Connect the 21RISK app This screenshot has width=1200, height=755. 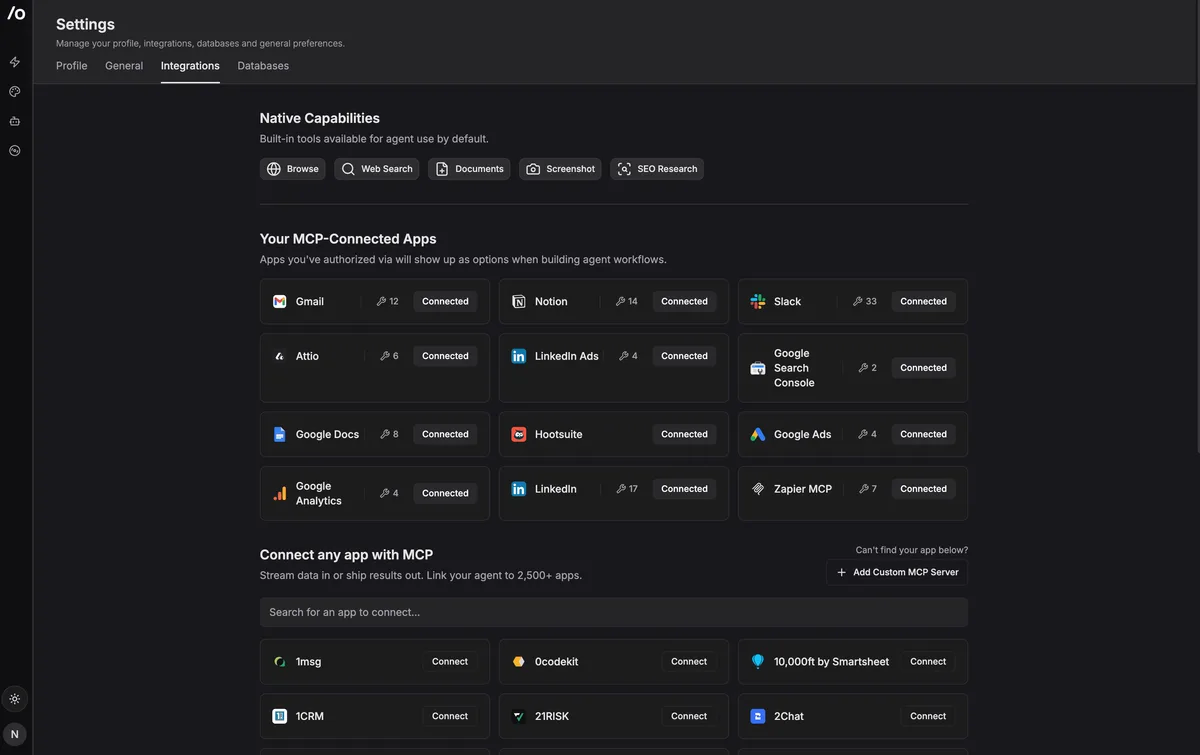[689, 716]
